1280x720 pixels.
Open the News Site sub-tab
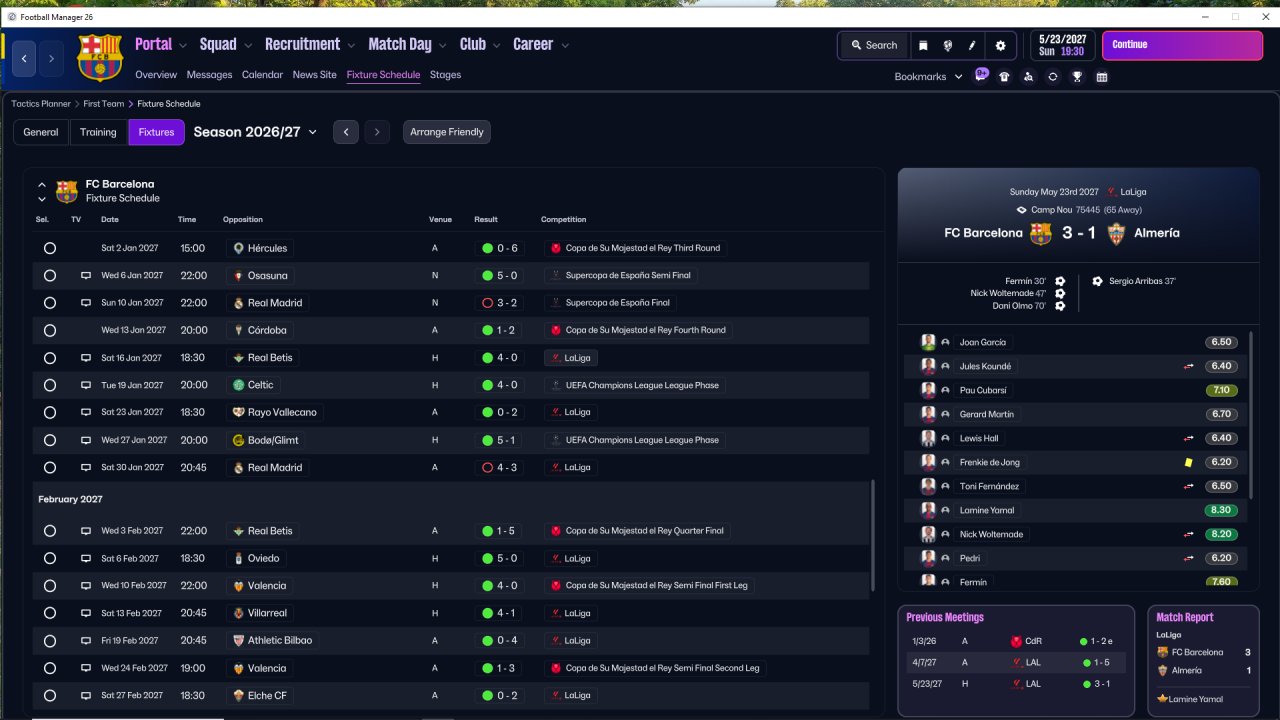315,75
